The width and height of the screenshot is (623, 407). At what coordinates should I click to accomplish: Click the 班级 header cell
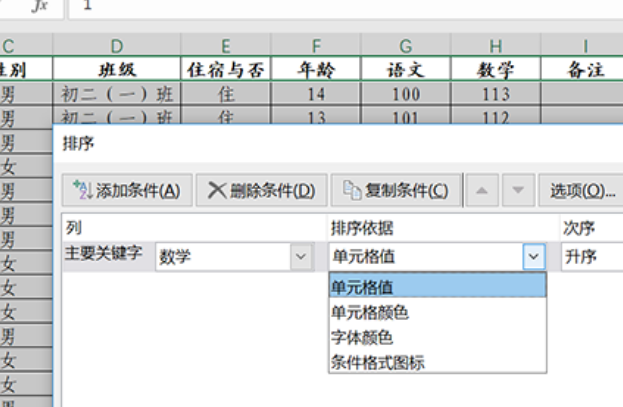[116, 70]
